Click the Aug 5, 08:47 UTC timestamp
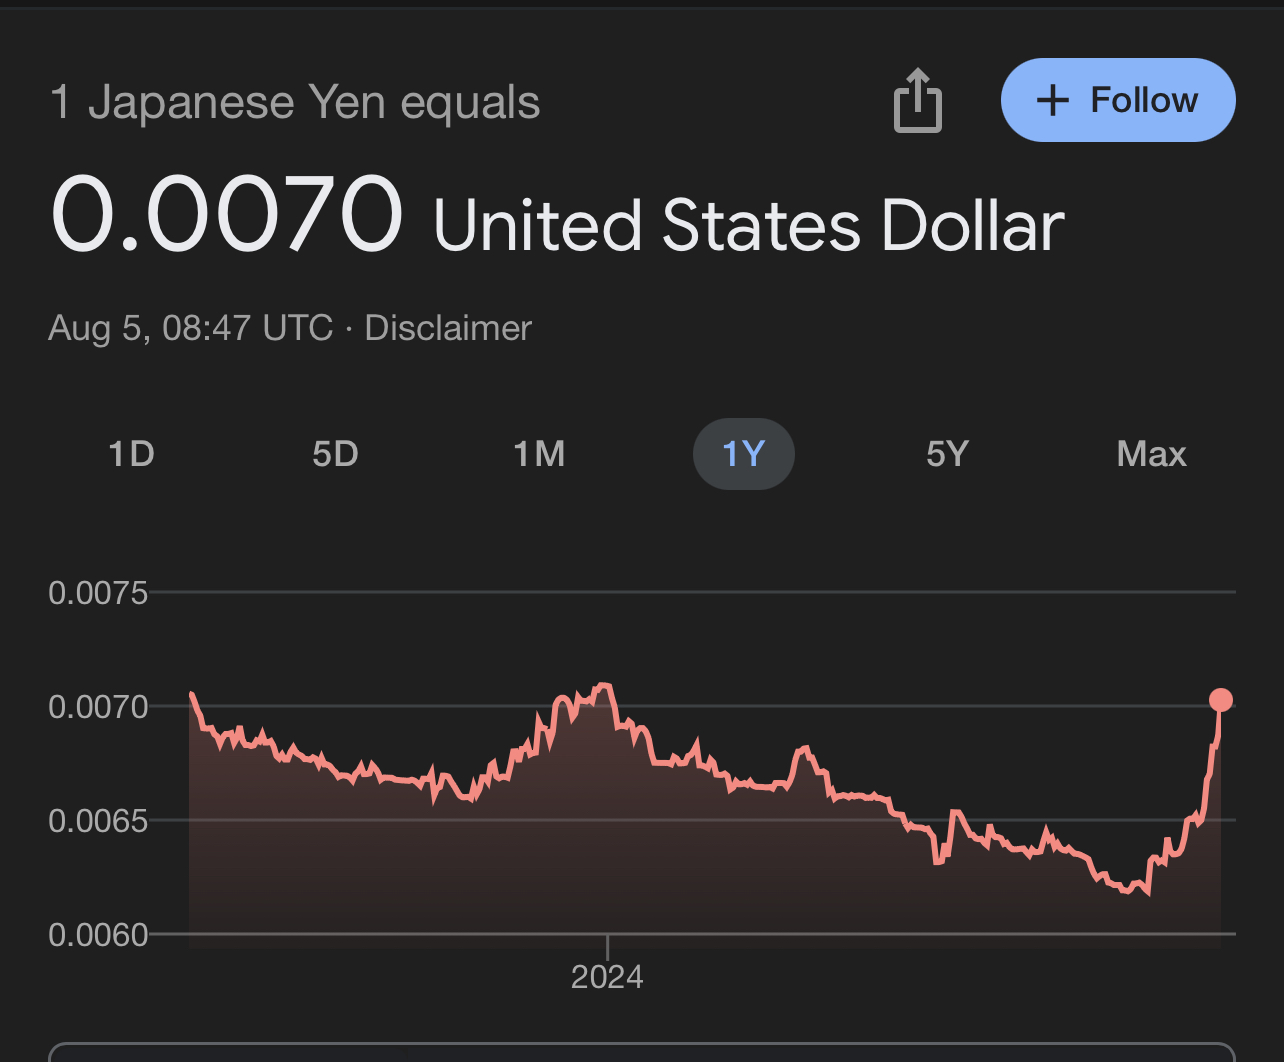The height and width of the screenshot is (1062, 1284). (x=190, y=328)
